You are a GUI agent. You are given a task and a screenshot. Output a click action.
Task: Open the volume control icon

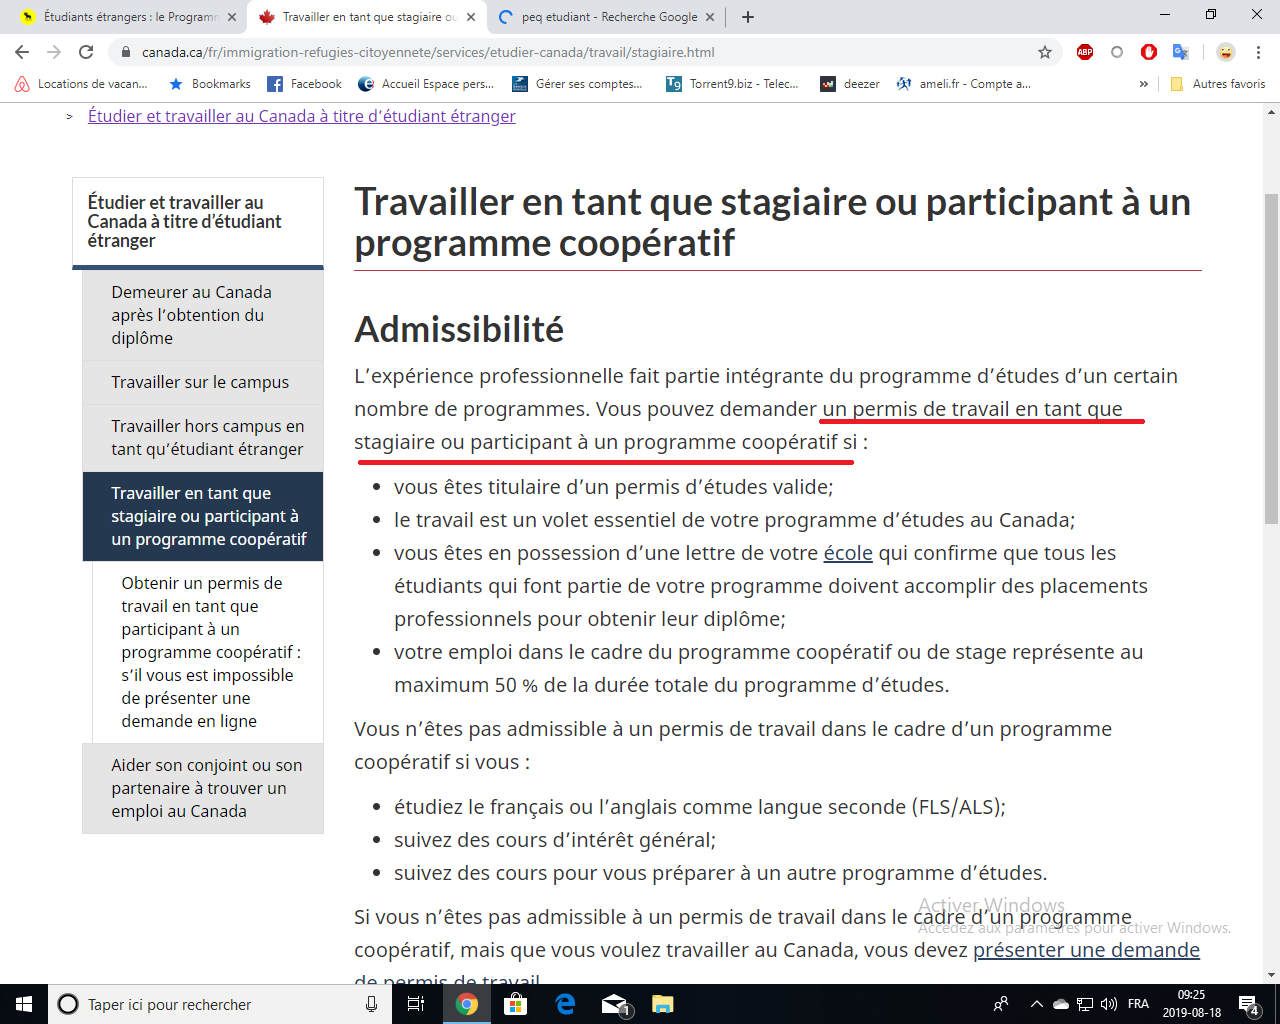point(1109,1004)
